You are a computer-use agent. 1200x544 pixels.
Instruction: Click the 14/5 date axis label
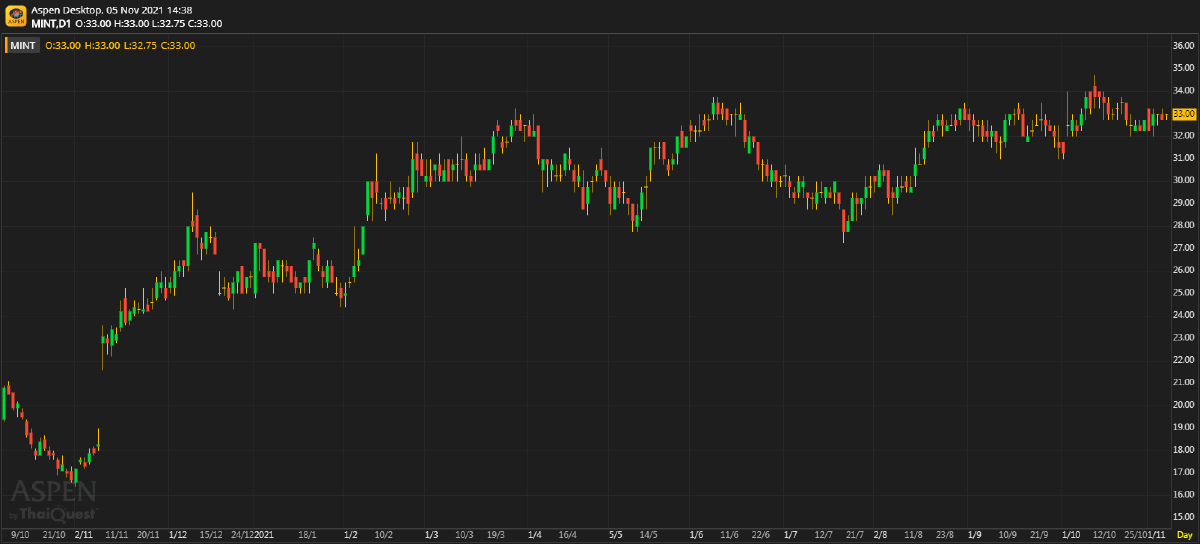point(648,536)
